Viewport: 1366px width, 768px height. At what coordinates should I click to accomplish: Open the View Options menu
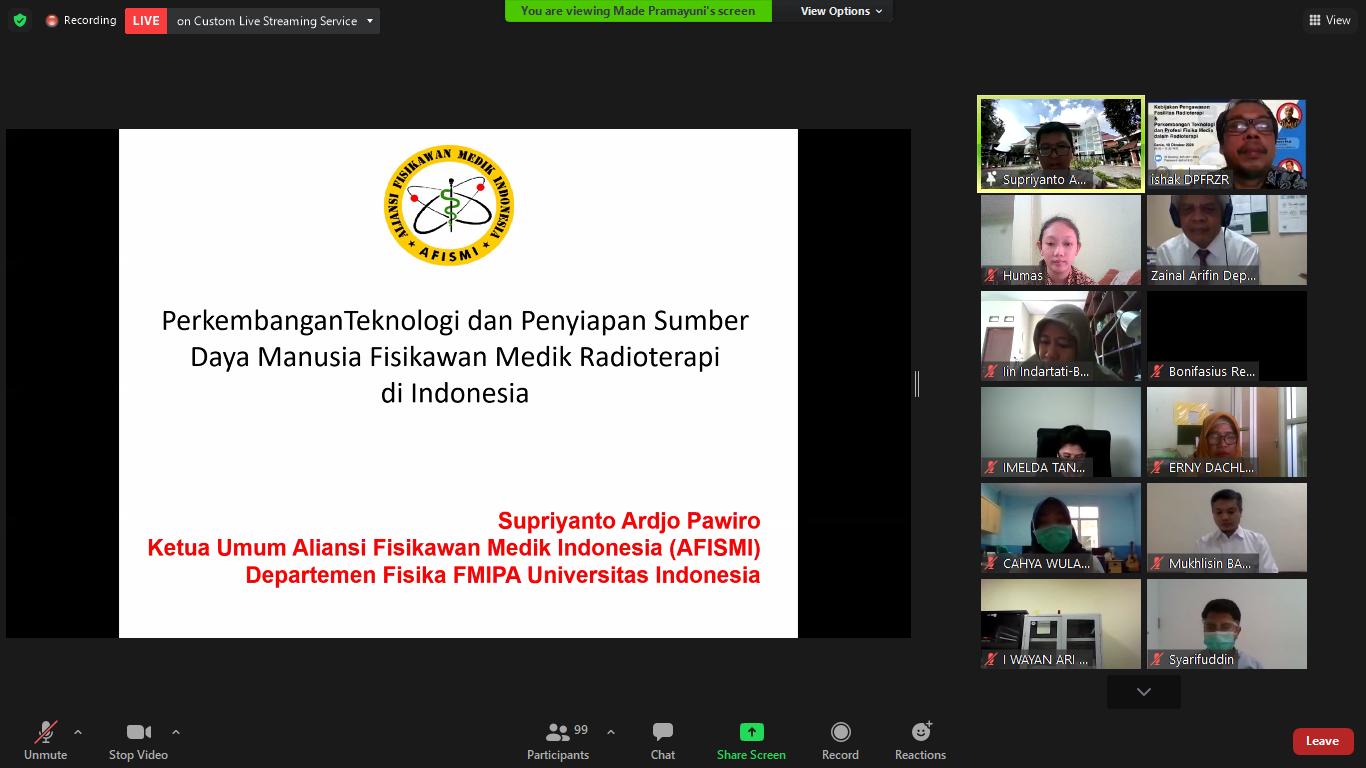coord(842,11)
